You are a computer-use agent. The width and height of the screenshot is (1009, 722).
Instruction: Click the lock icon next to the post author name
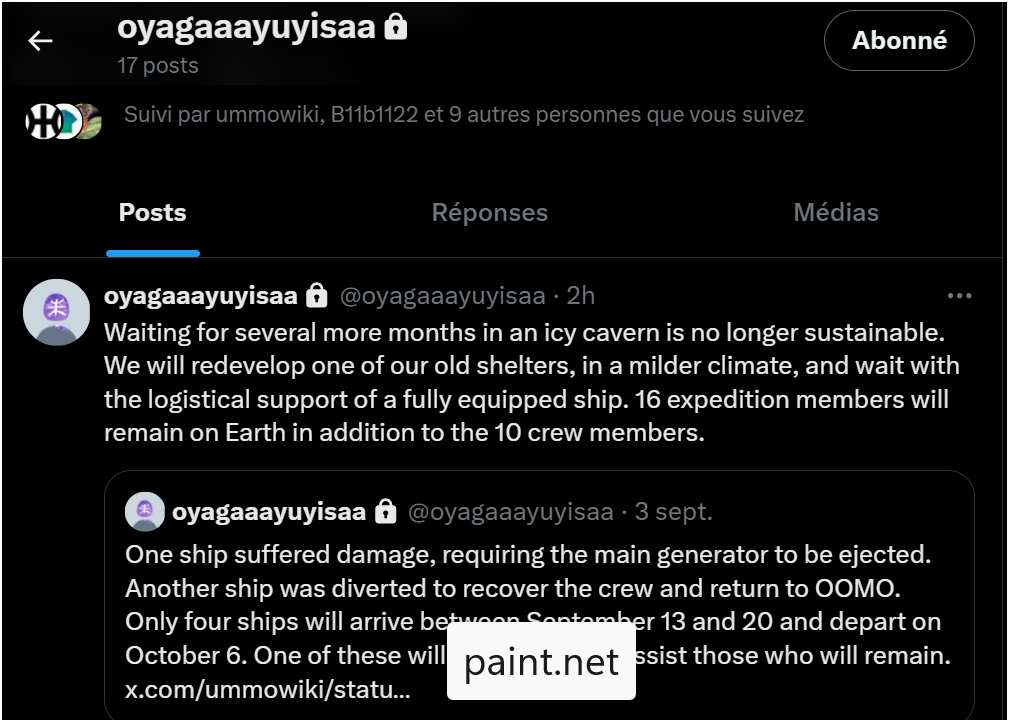pos(317,296)
